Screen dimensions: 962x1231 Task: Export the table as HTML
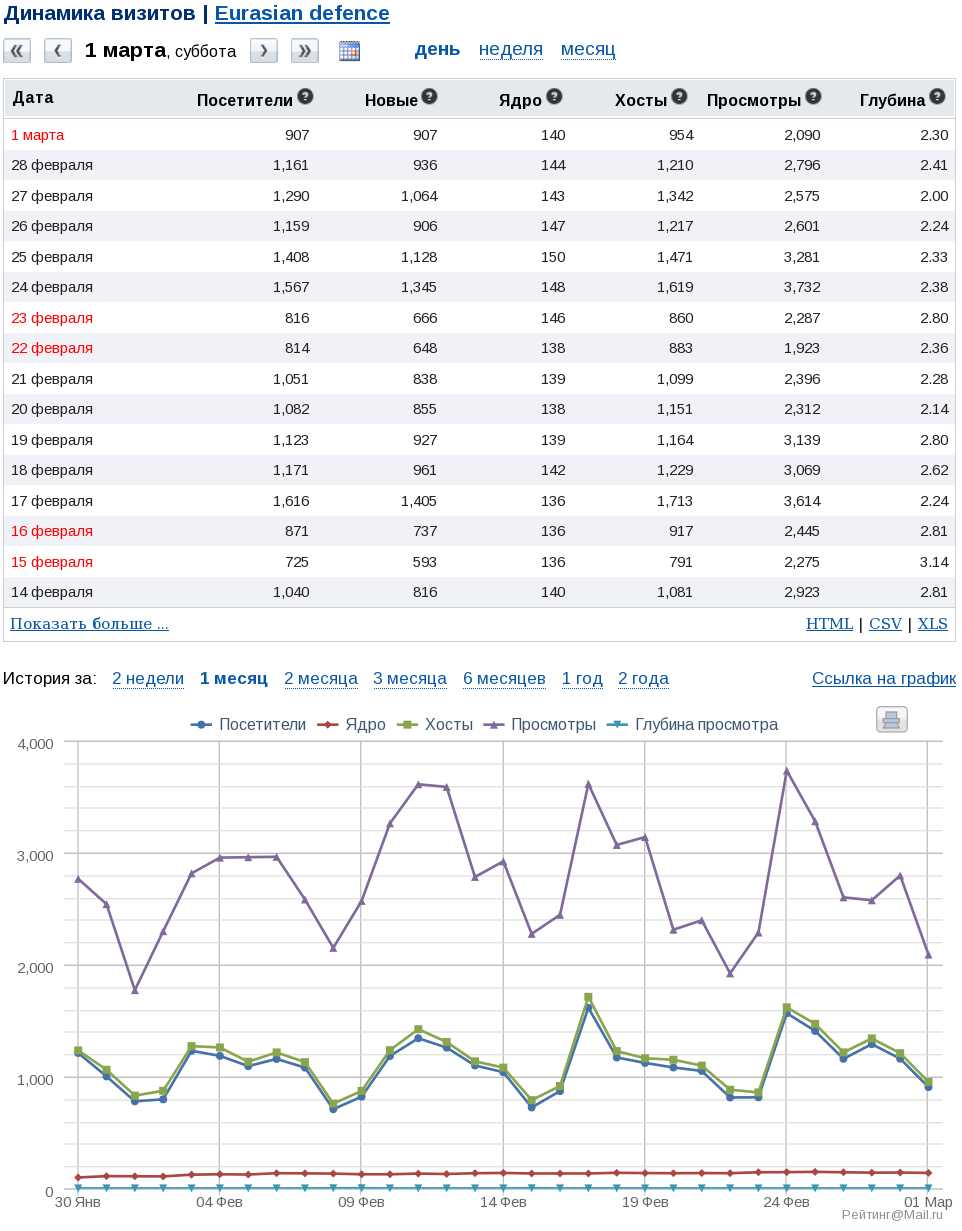click(x=829, y=624)
